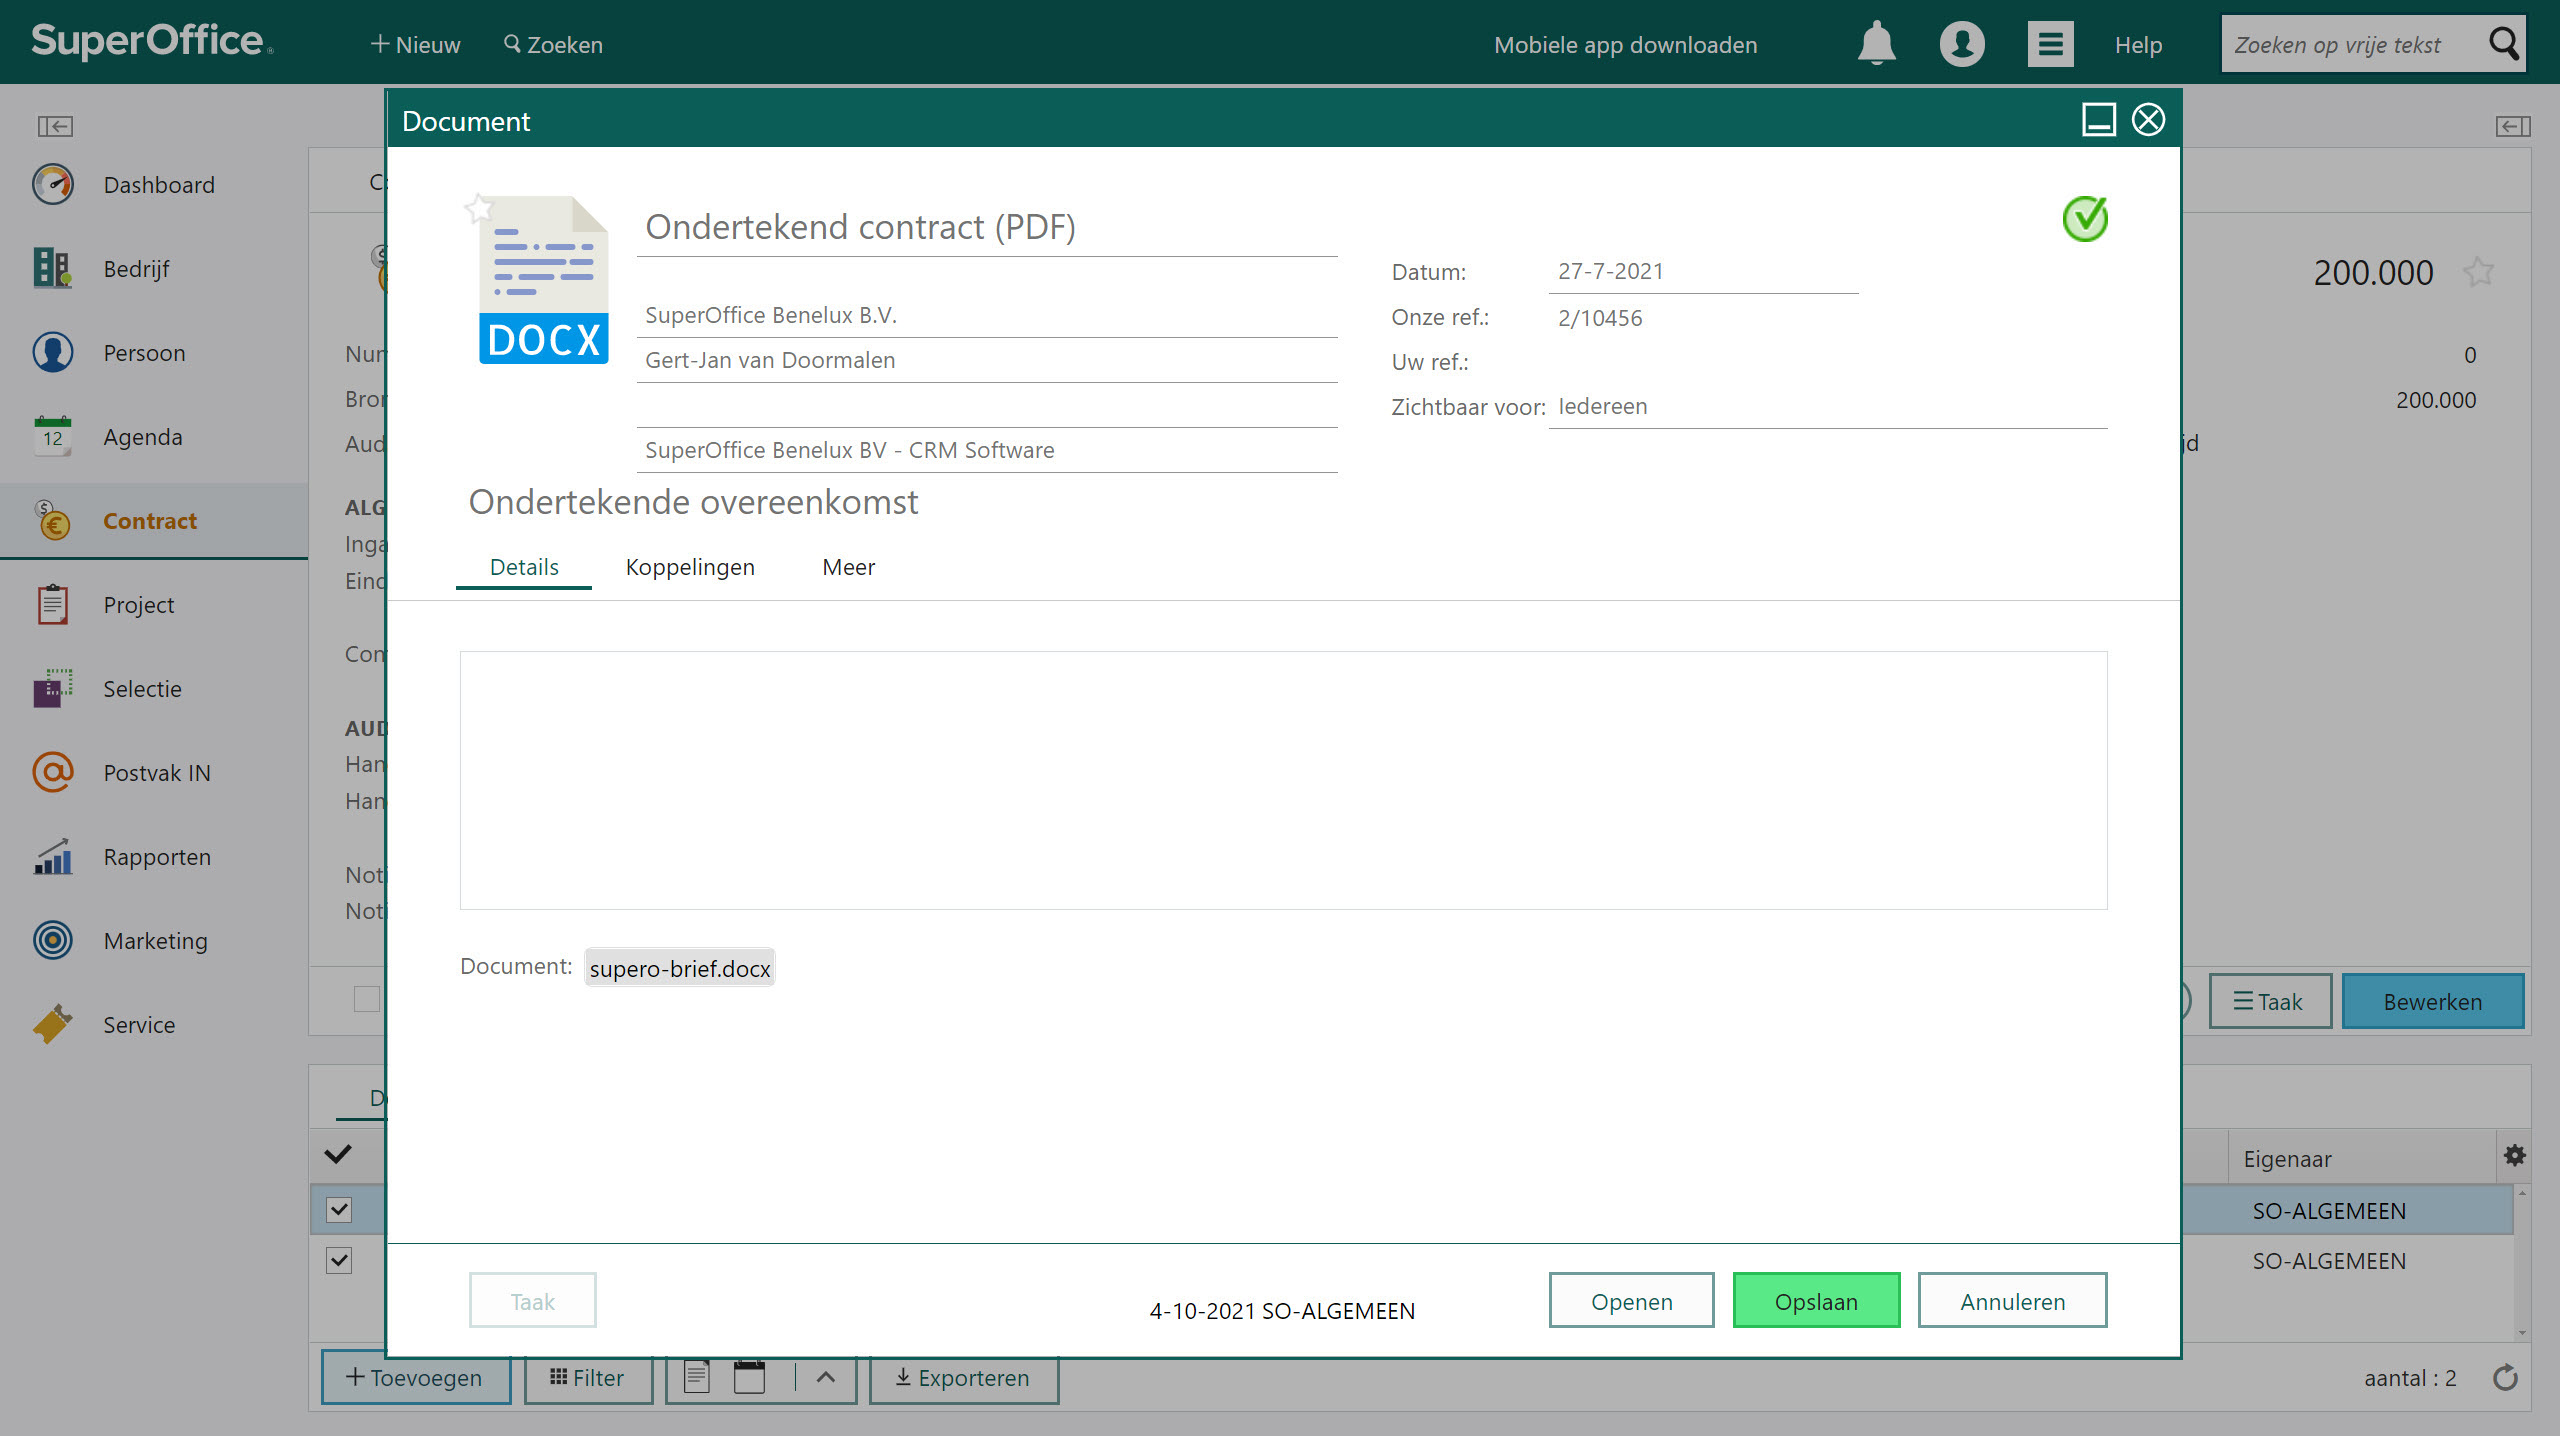The image size is (2560, 1436).
Task: Toggle the select-all checkmark header
Action: click(338, 1154)
